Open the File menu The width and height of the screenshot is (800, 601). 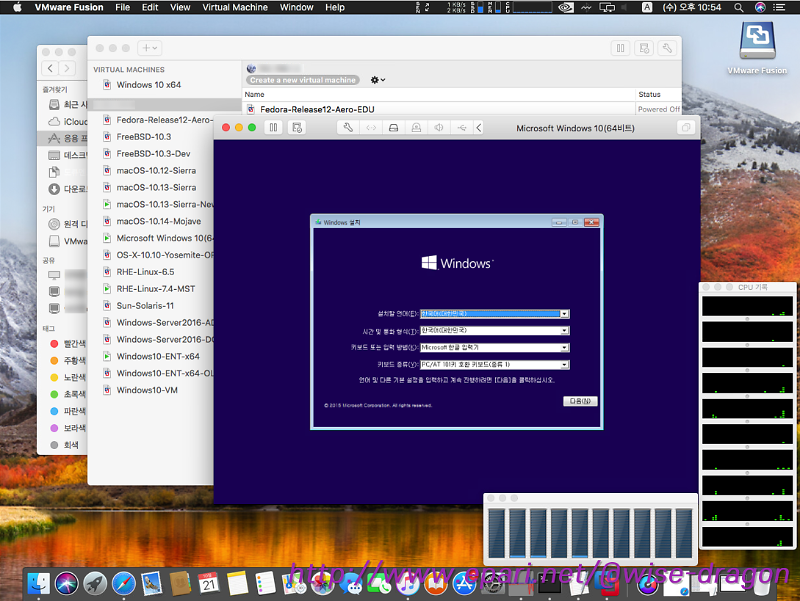122,7
